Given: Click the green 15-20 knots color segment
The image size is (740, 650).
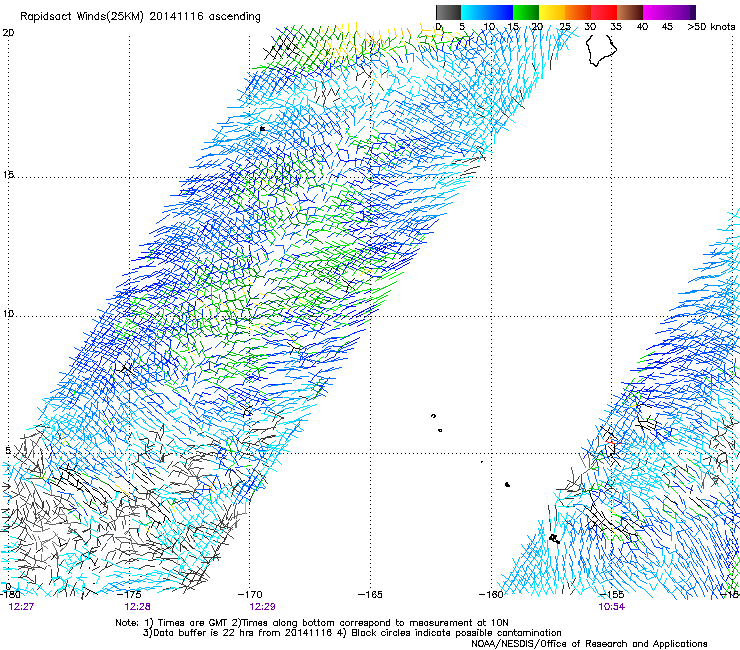Looking at the screenshot, I should tap(526, 12).
